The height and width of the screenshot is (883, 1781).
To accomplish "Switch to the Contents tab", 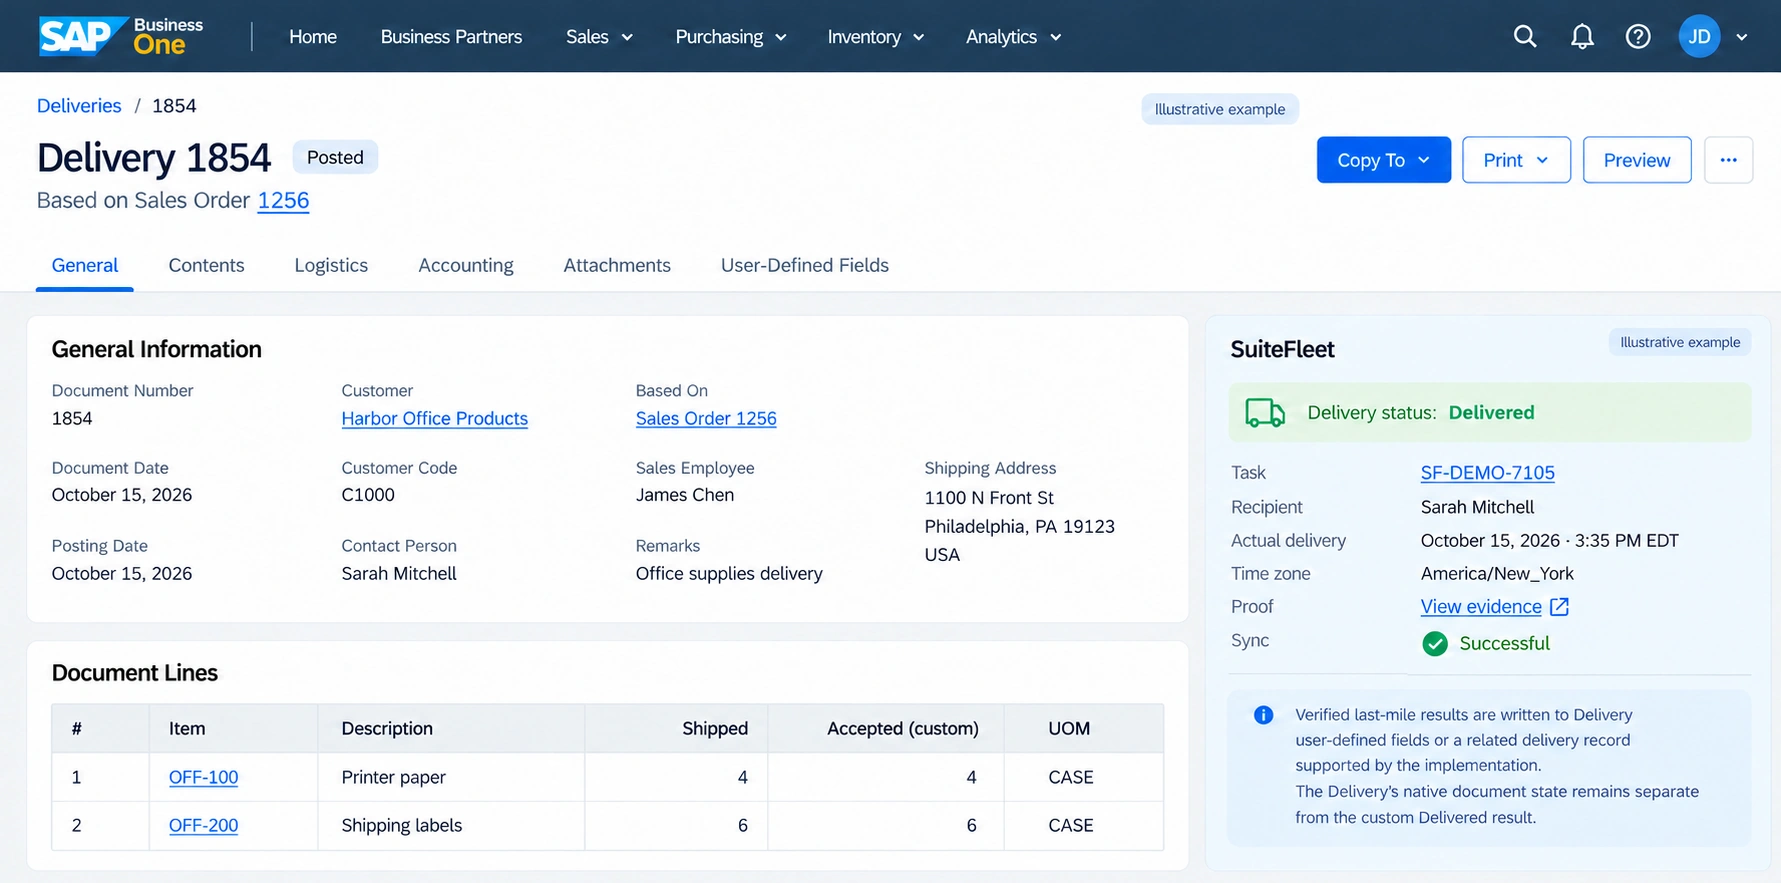I will (206, 265).
